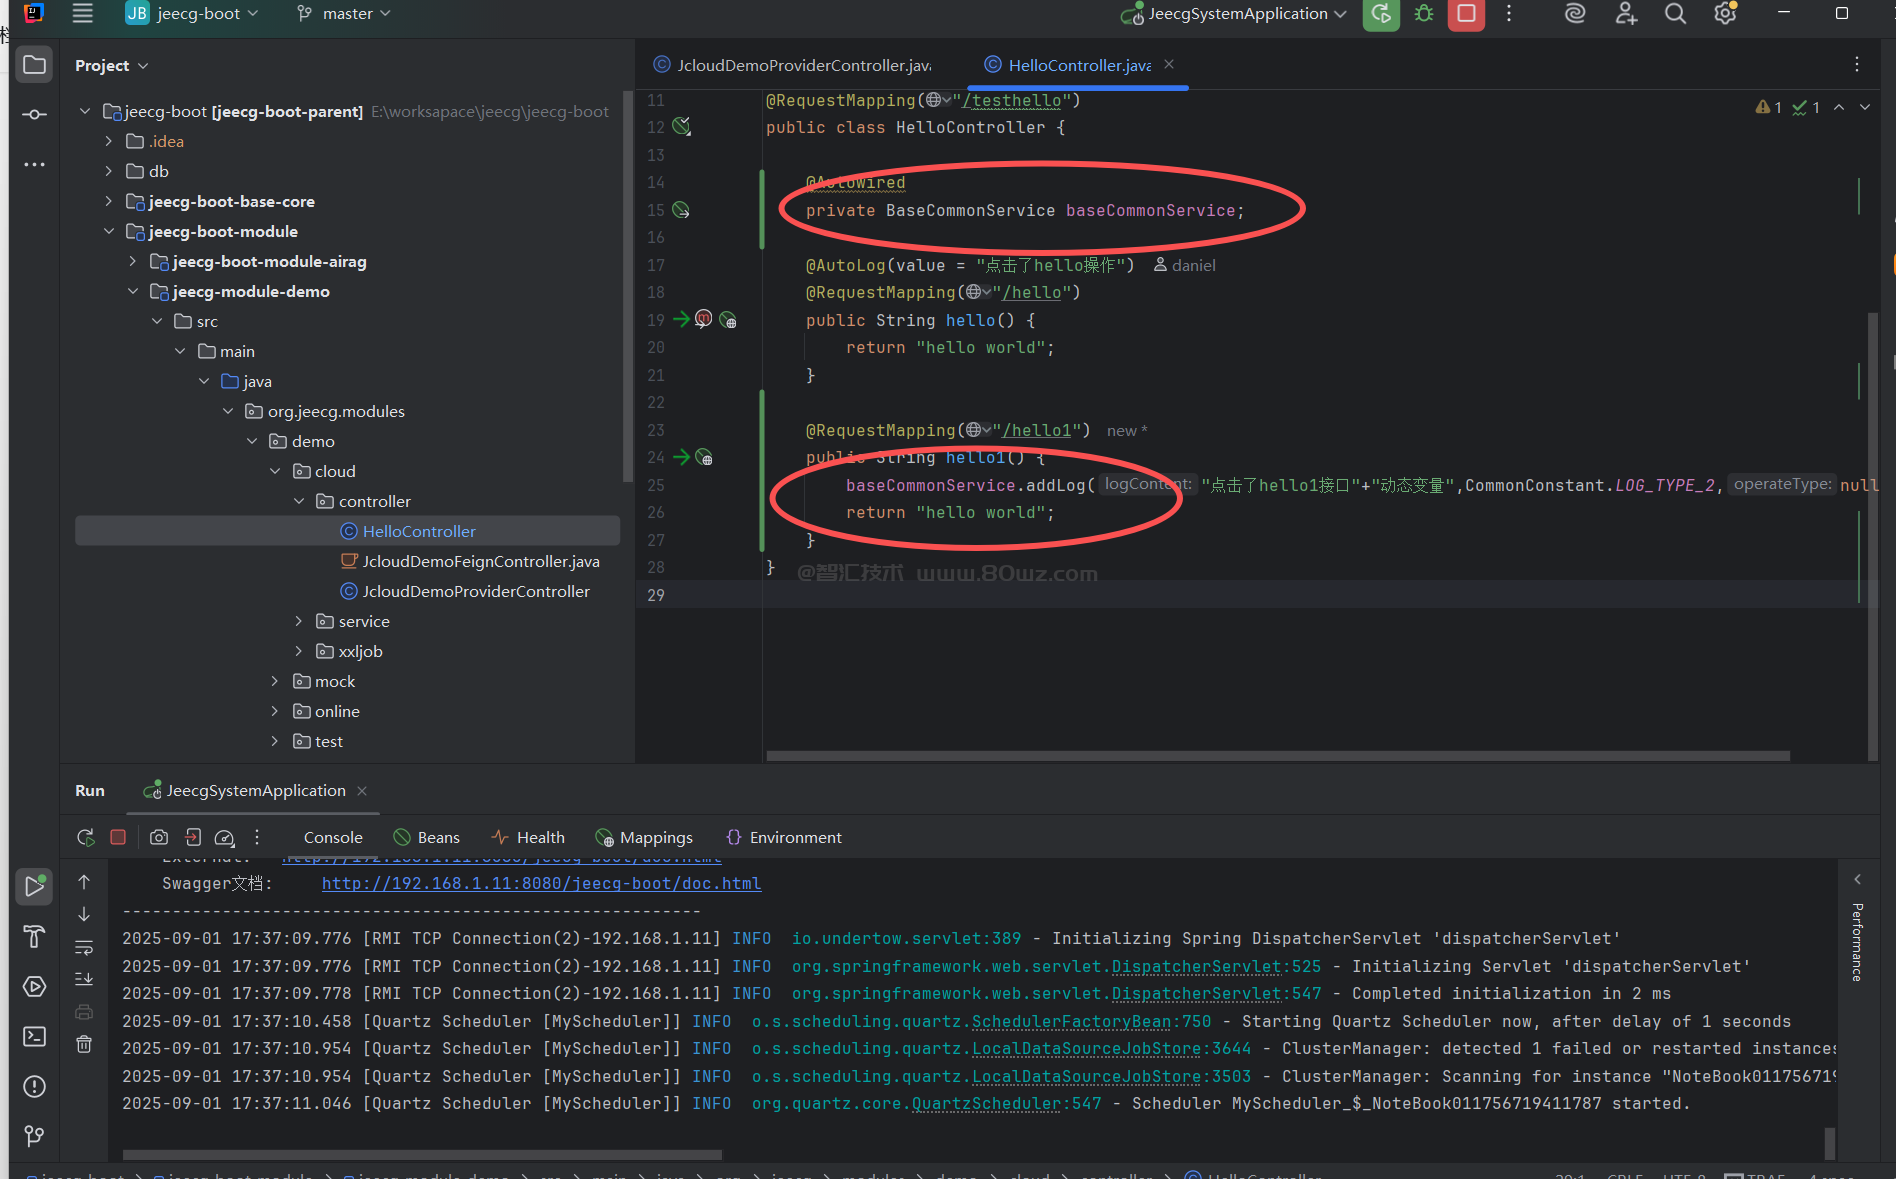Take a thread dump camera icon
1896x1179 pixels.
pos(159,837)
